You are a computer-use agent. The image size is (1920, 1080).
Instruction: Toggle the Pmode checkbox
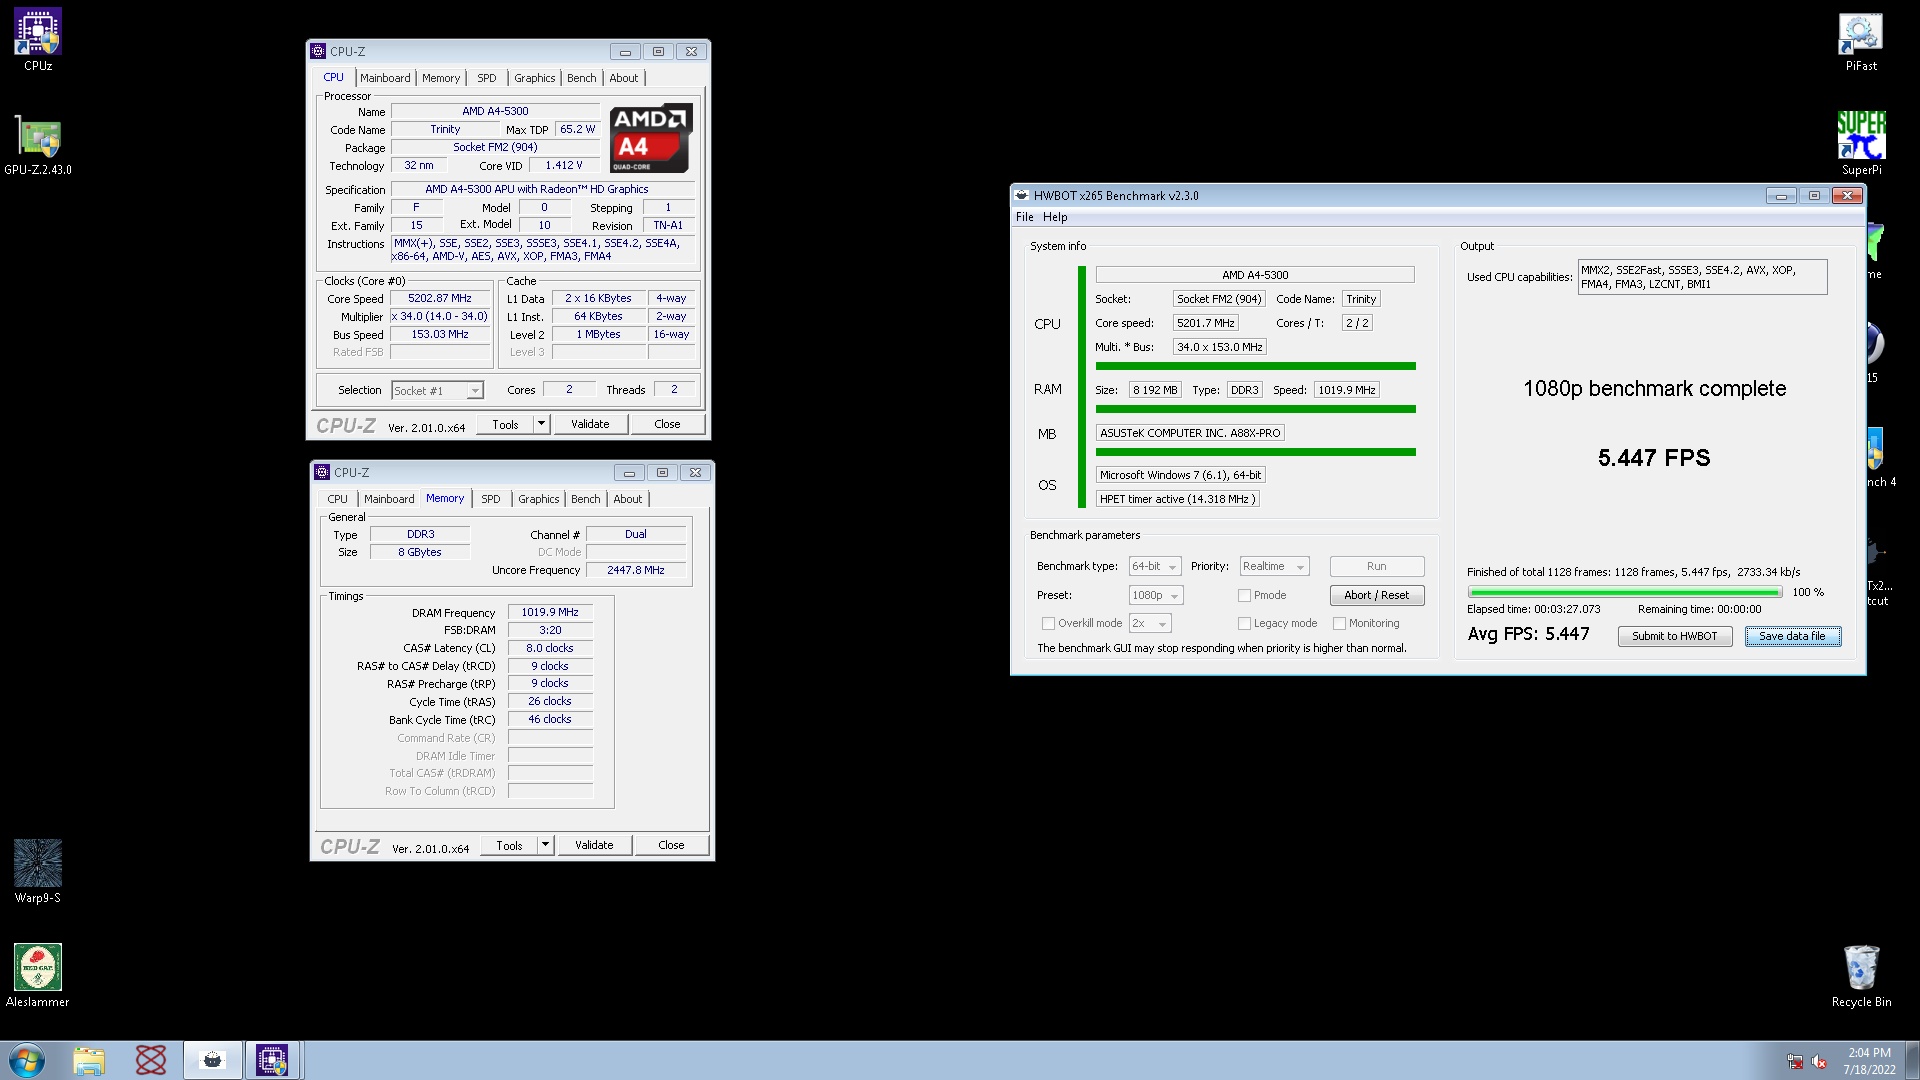[x=1244, y=595]
